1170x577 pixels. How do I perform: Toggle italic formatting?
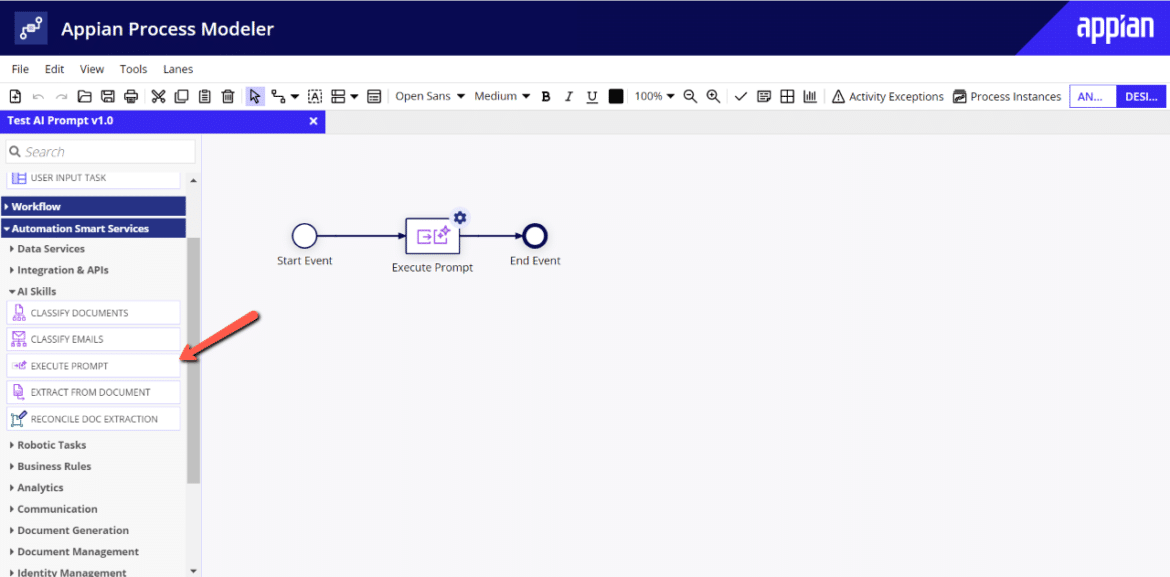pyautogui.click(x=568, y=95)
